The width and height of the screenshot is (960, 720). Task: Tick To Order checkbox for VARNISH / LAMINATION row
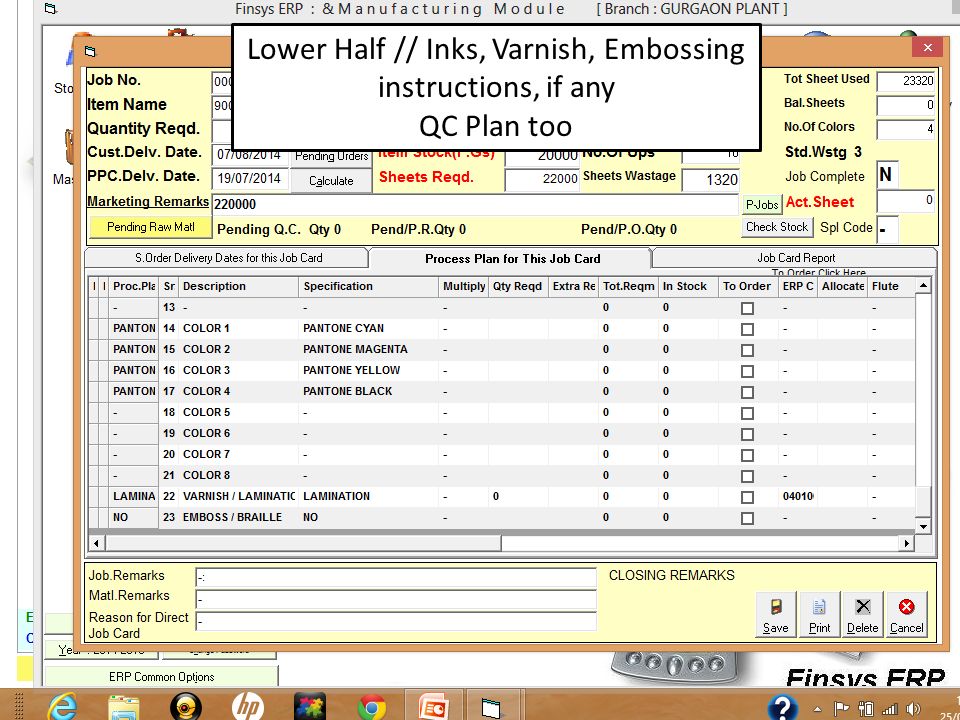pyautogui.click(x=747, y=497)
